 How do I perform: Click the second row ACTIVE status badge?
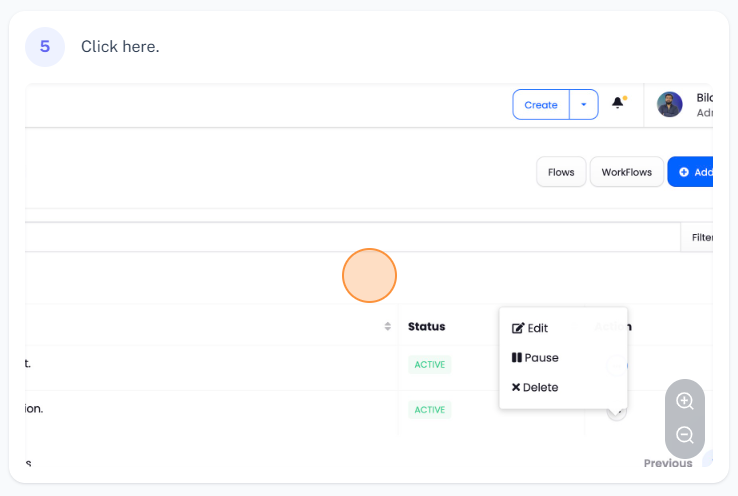[429, 410]
